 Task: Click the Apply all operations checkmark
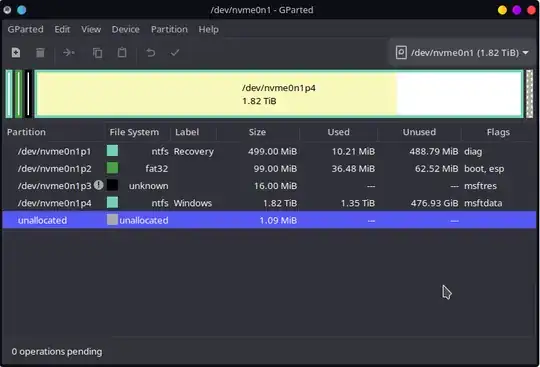tap(175, 53)
